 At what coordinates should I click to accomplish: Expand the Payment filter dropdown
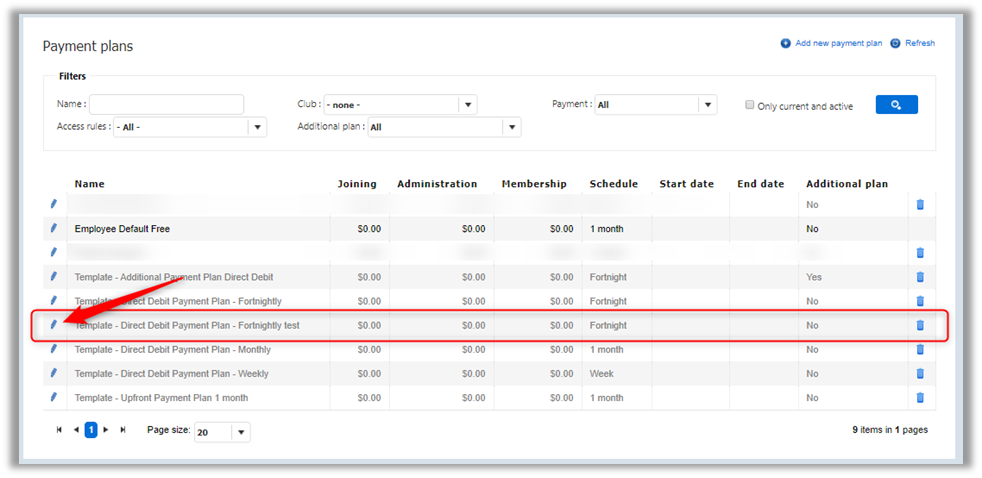[707, 105]
